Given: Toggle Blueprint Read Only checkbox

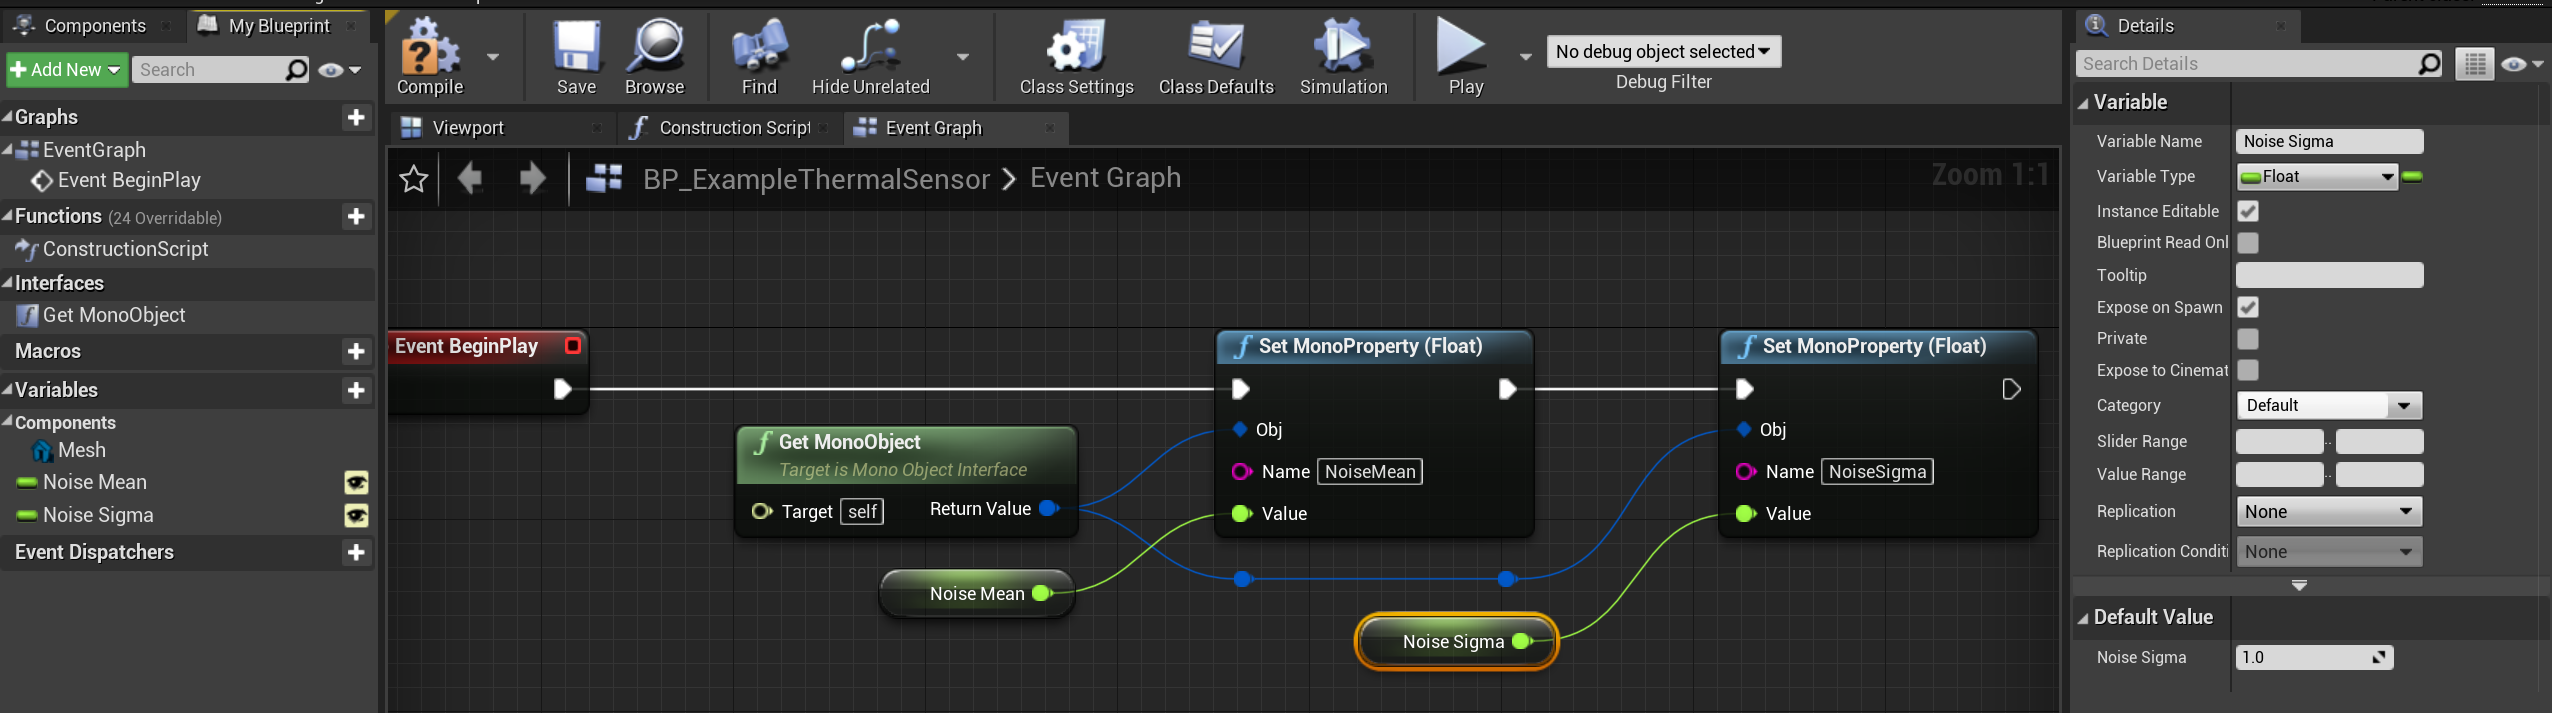Looking at the screenshot, I should tap(2248, 243).
